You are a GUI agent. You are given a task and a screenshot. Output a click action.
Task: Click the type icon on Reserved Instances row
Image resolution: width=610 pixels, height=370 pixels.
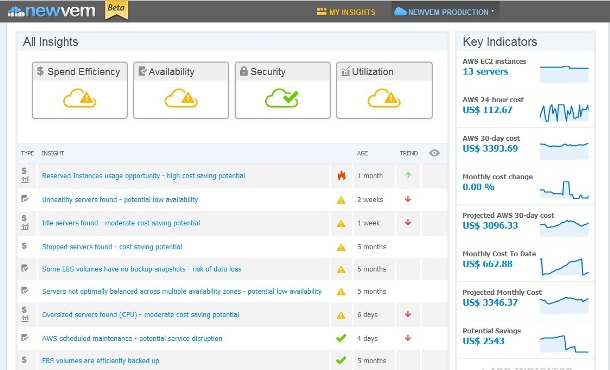click(x=25, y=175)
